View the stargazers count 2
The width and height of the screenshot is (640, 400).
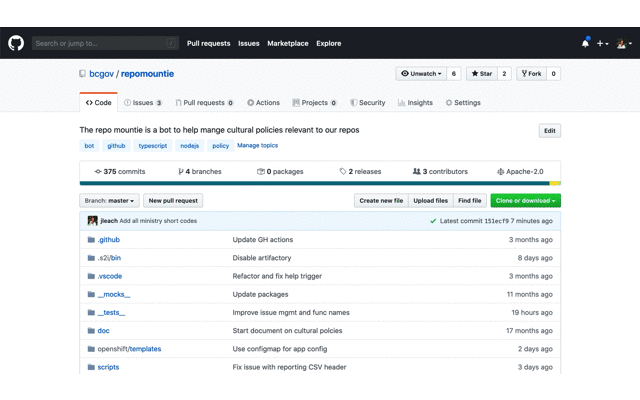point(504,73)
